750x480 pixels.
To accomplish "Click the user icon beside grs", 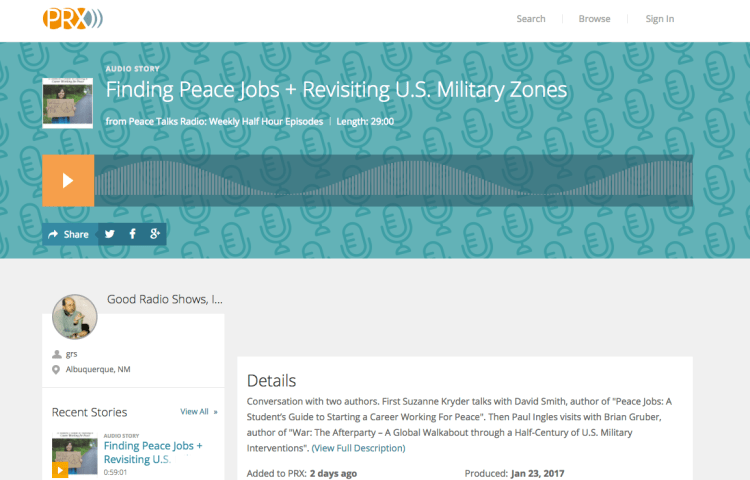I will (x=56, y=354).
